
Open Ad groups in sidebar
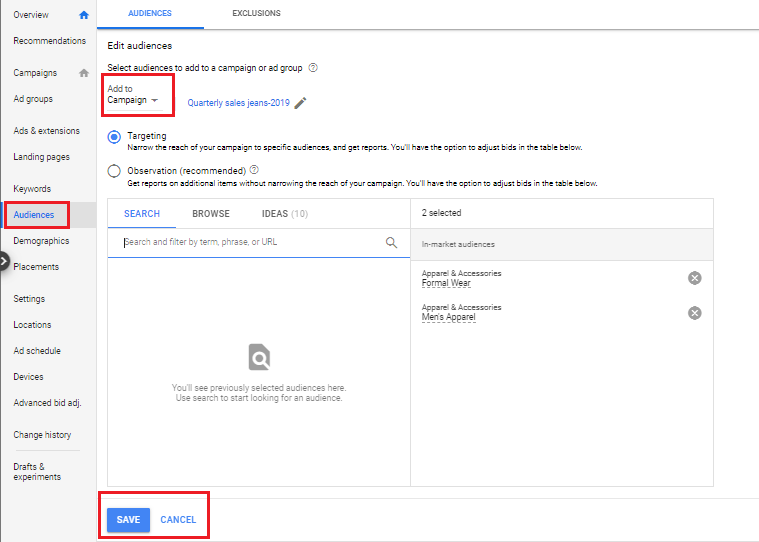click(x=33, y=99)
